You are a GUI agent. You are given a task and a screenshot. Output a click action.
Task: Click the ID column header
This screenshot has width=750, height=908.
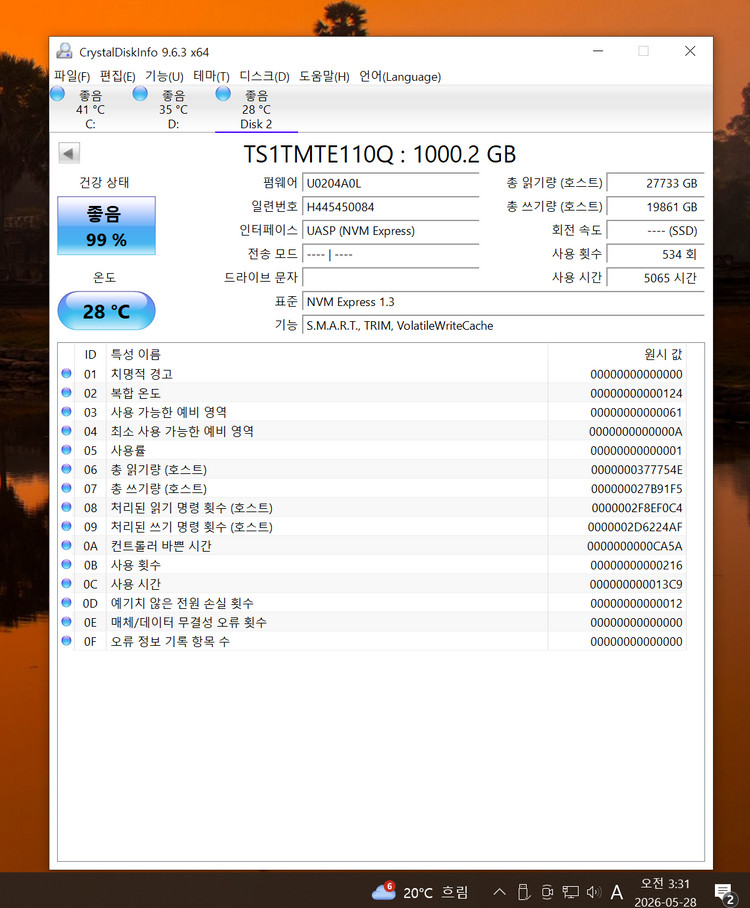pos(90,354)
